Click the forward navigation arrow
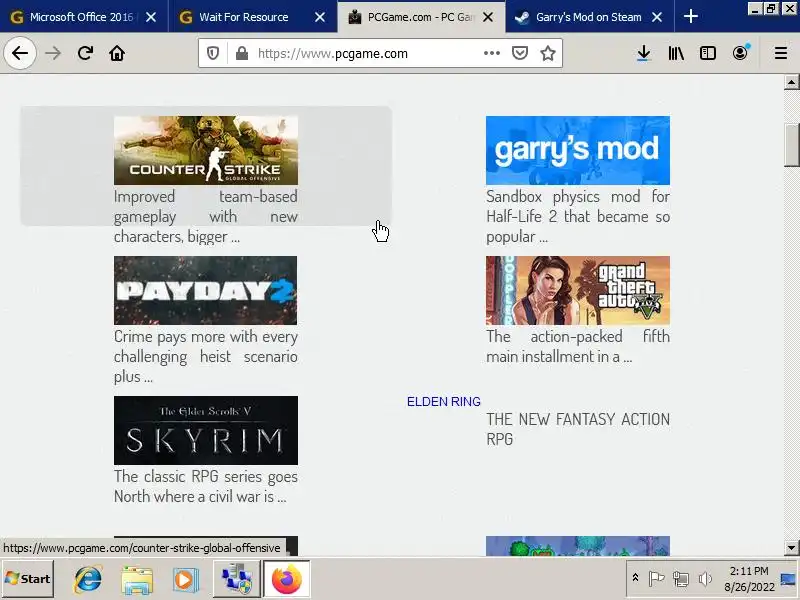This screenshot has width=800, height=600. [53, 53]
